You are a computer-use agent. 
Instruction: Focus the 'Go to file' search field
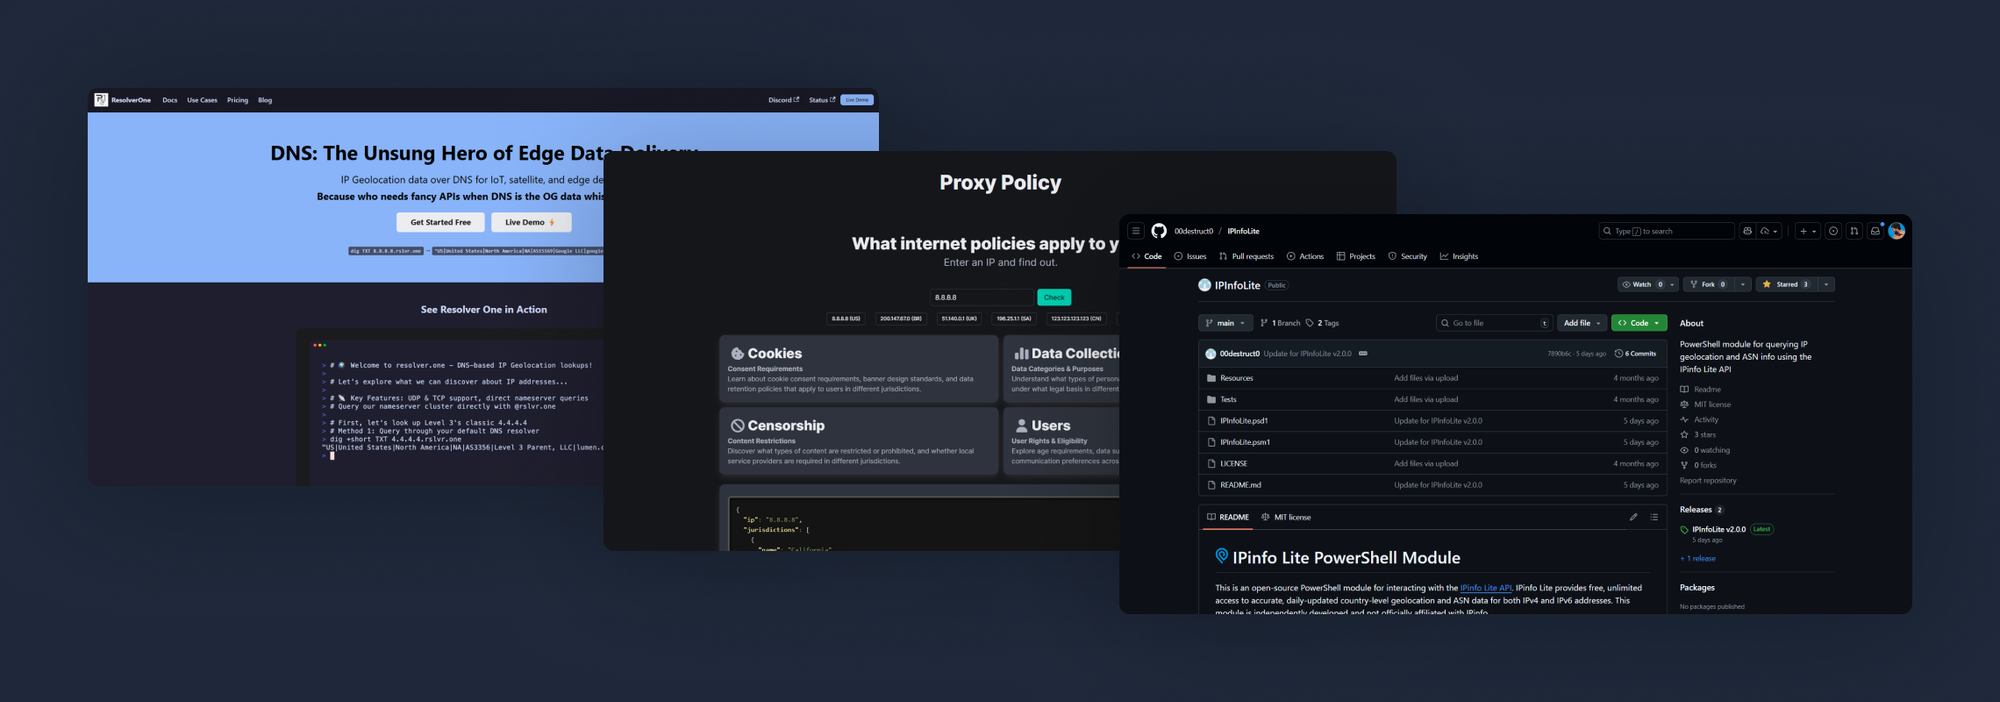[1494, 323]
